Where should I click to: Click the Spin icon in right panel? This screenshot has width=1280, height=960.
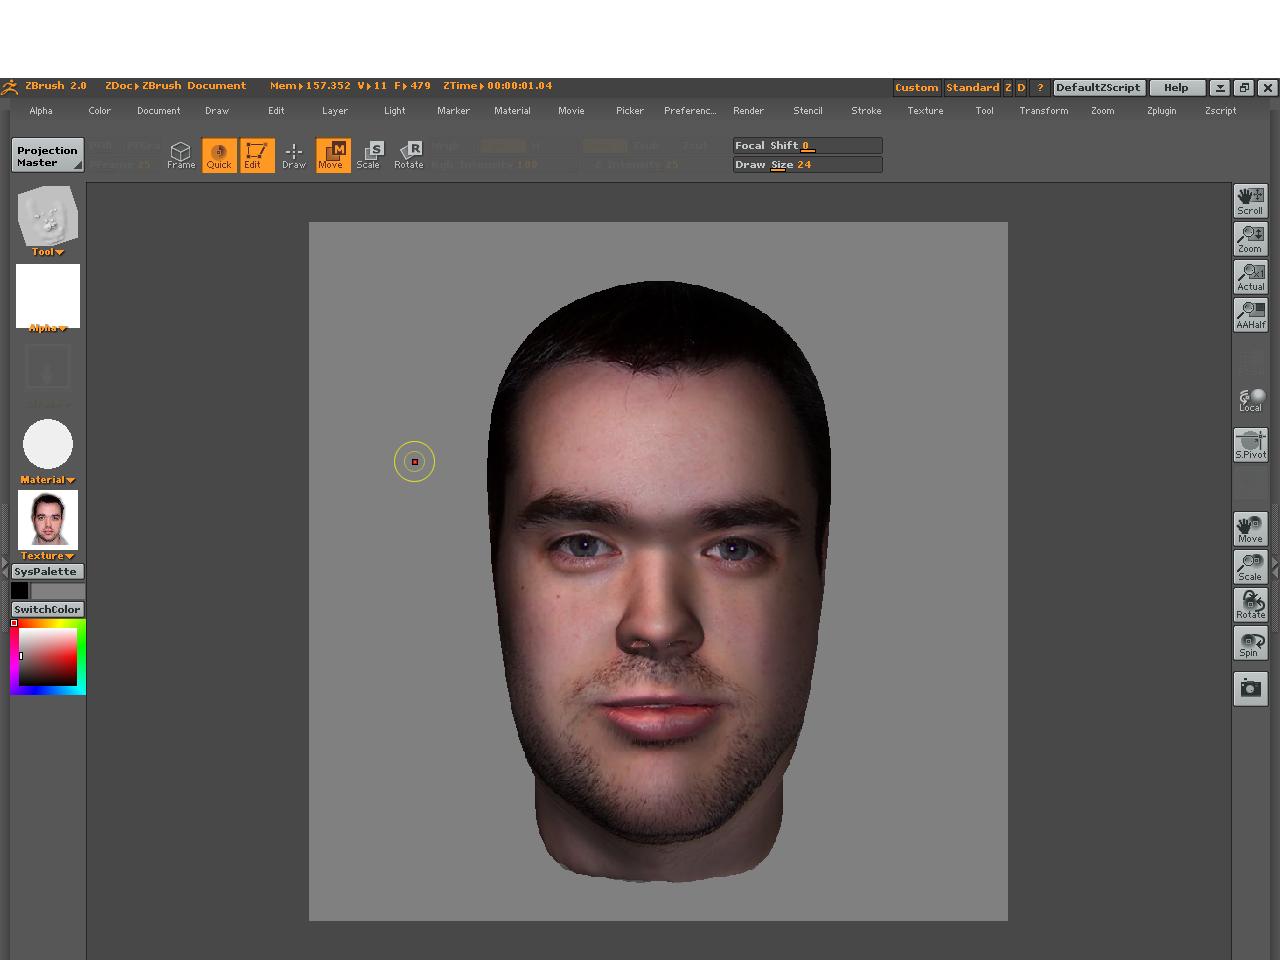click(1250, 643)
